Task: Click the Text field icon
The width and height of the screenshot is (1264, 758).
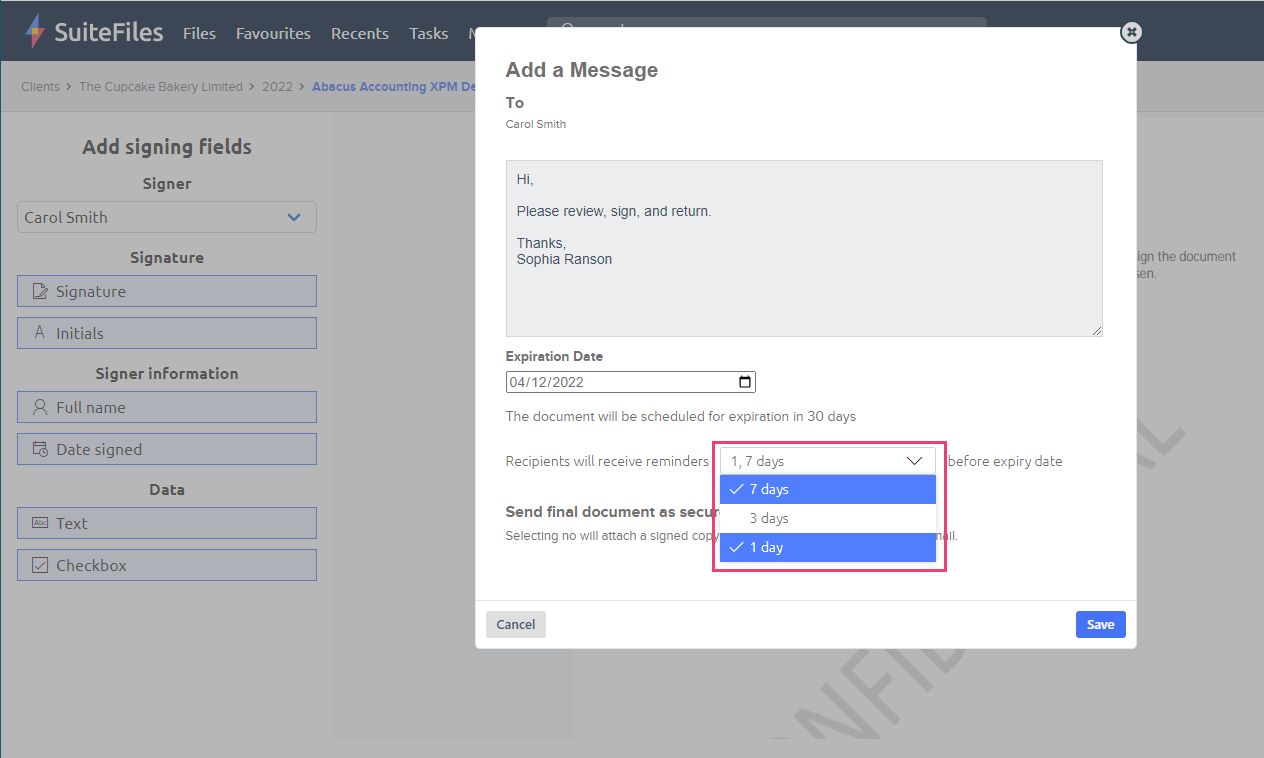Action: tap(40, 524)
